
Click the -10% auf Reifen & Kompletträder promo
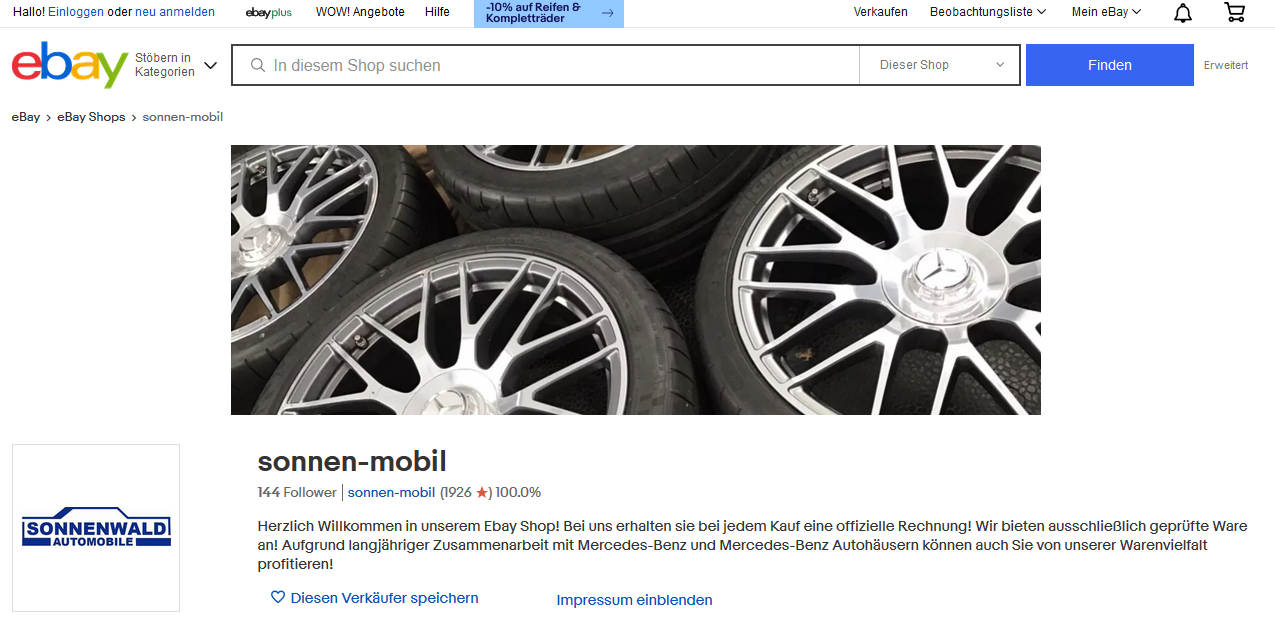549,13
